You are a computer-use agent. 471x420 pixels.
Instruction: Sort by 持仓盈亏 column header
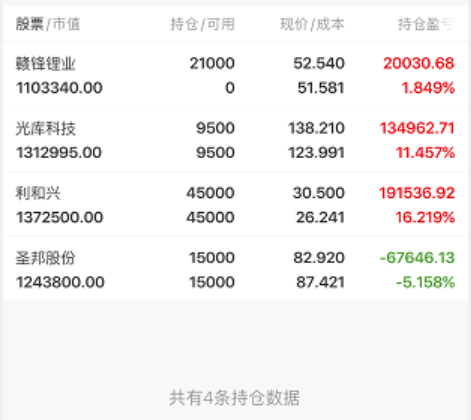click(x=426, y=24)
